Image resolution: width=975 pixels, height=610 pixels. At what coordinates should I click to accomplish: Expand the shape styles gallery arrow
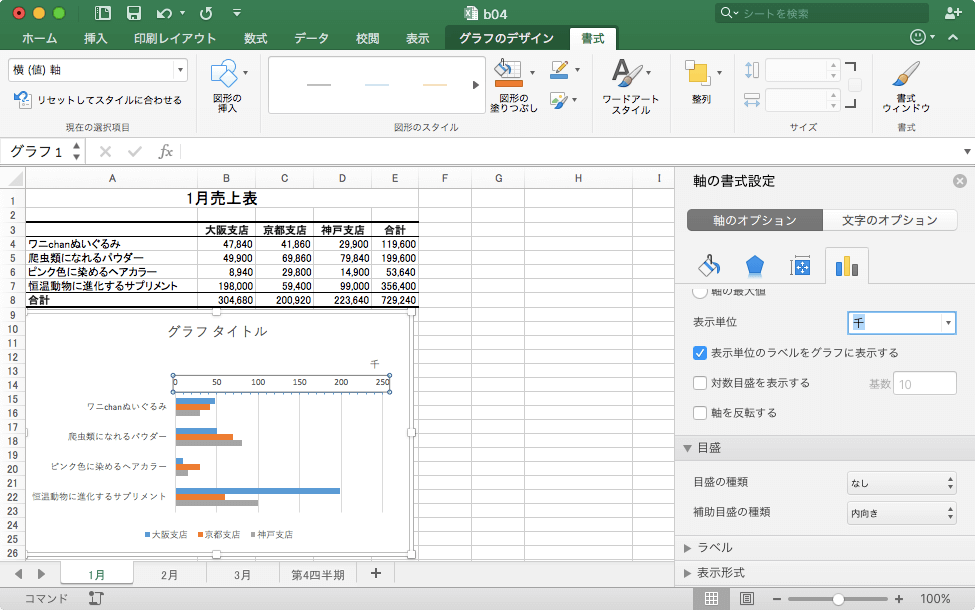click(x=476, y=85)
